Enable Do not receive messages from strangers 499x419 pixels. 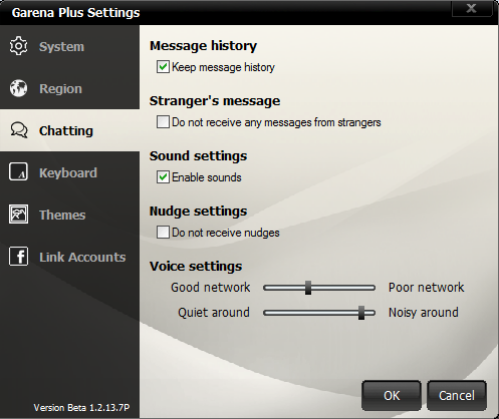click(x=163, y=122)
